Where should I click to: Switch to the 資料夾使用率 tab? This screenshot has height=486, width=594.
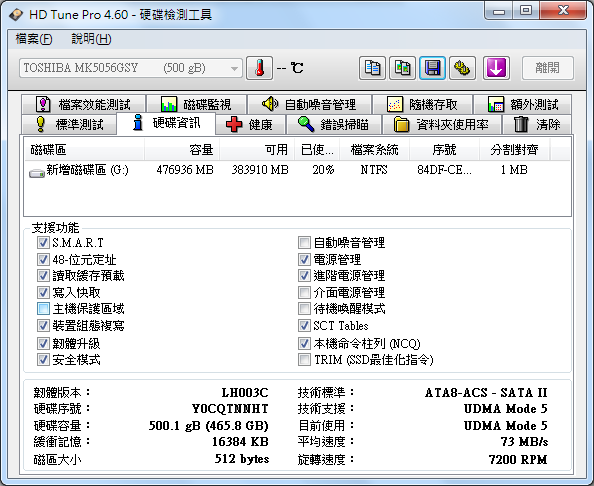[x=441, y=125]
